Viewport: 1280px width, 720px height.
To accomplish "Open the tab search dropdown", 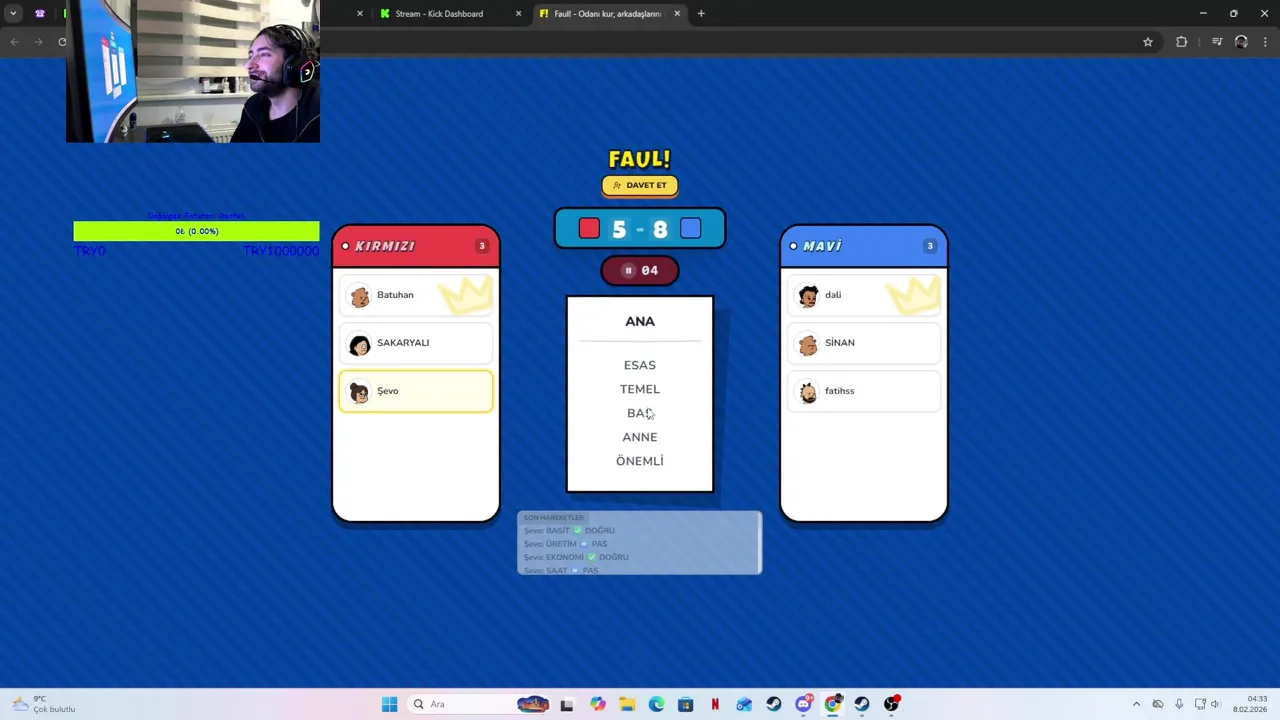I will click(13, 14).
